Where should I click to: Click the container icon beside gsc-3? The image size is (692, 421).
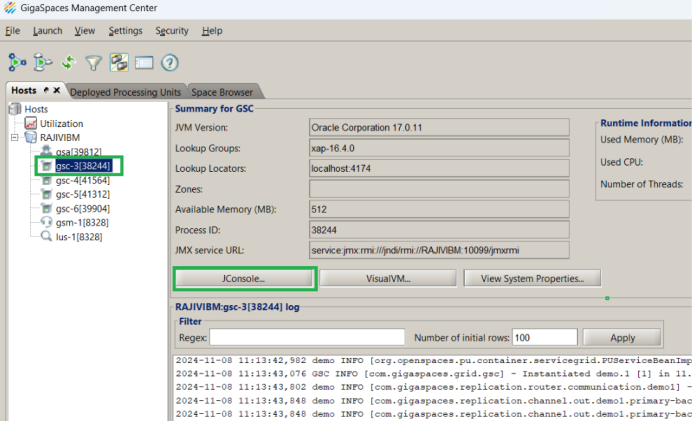click(x=46, y=166)
